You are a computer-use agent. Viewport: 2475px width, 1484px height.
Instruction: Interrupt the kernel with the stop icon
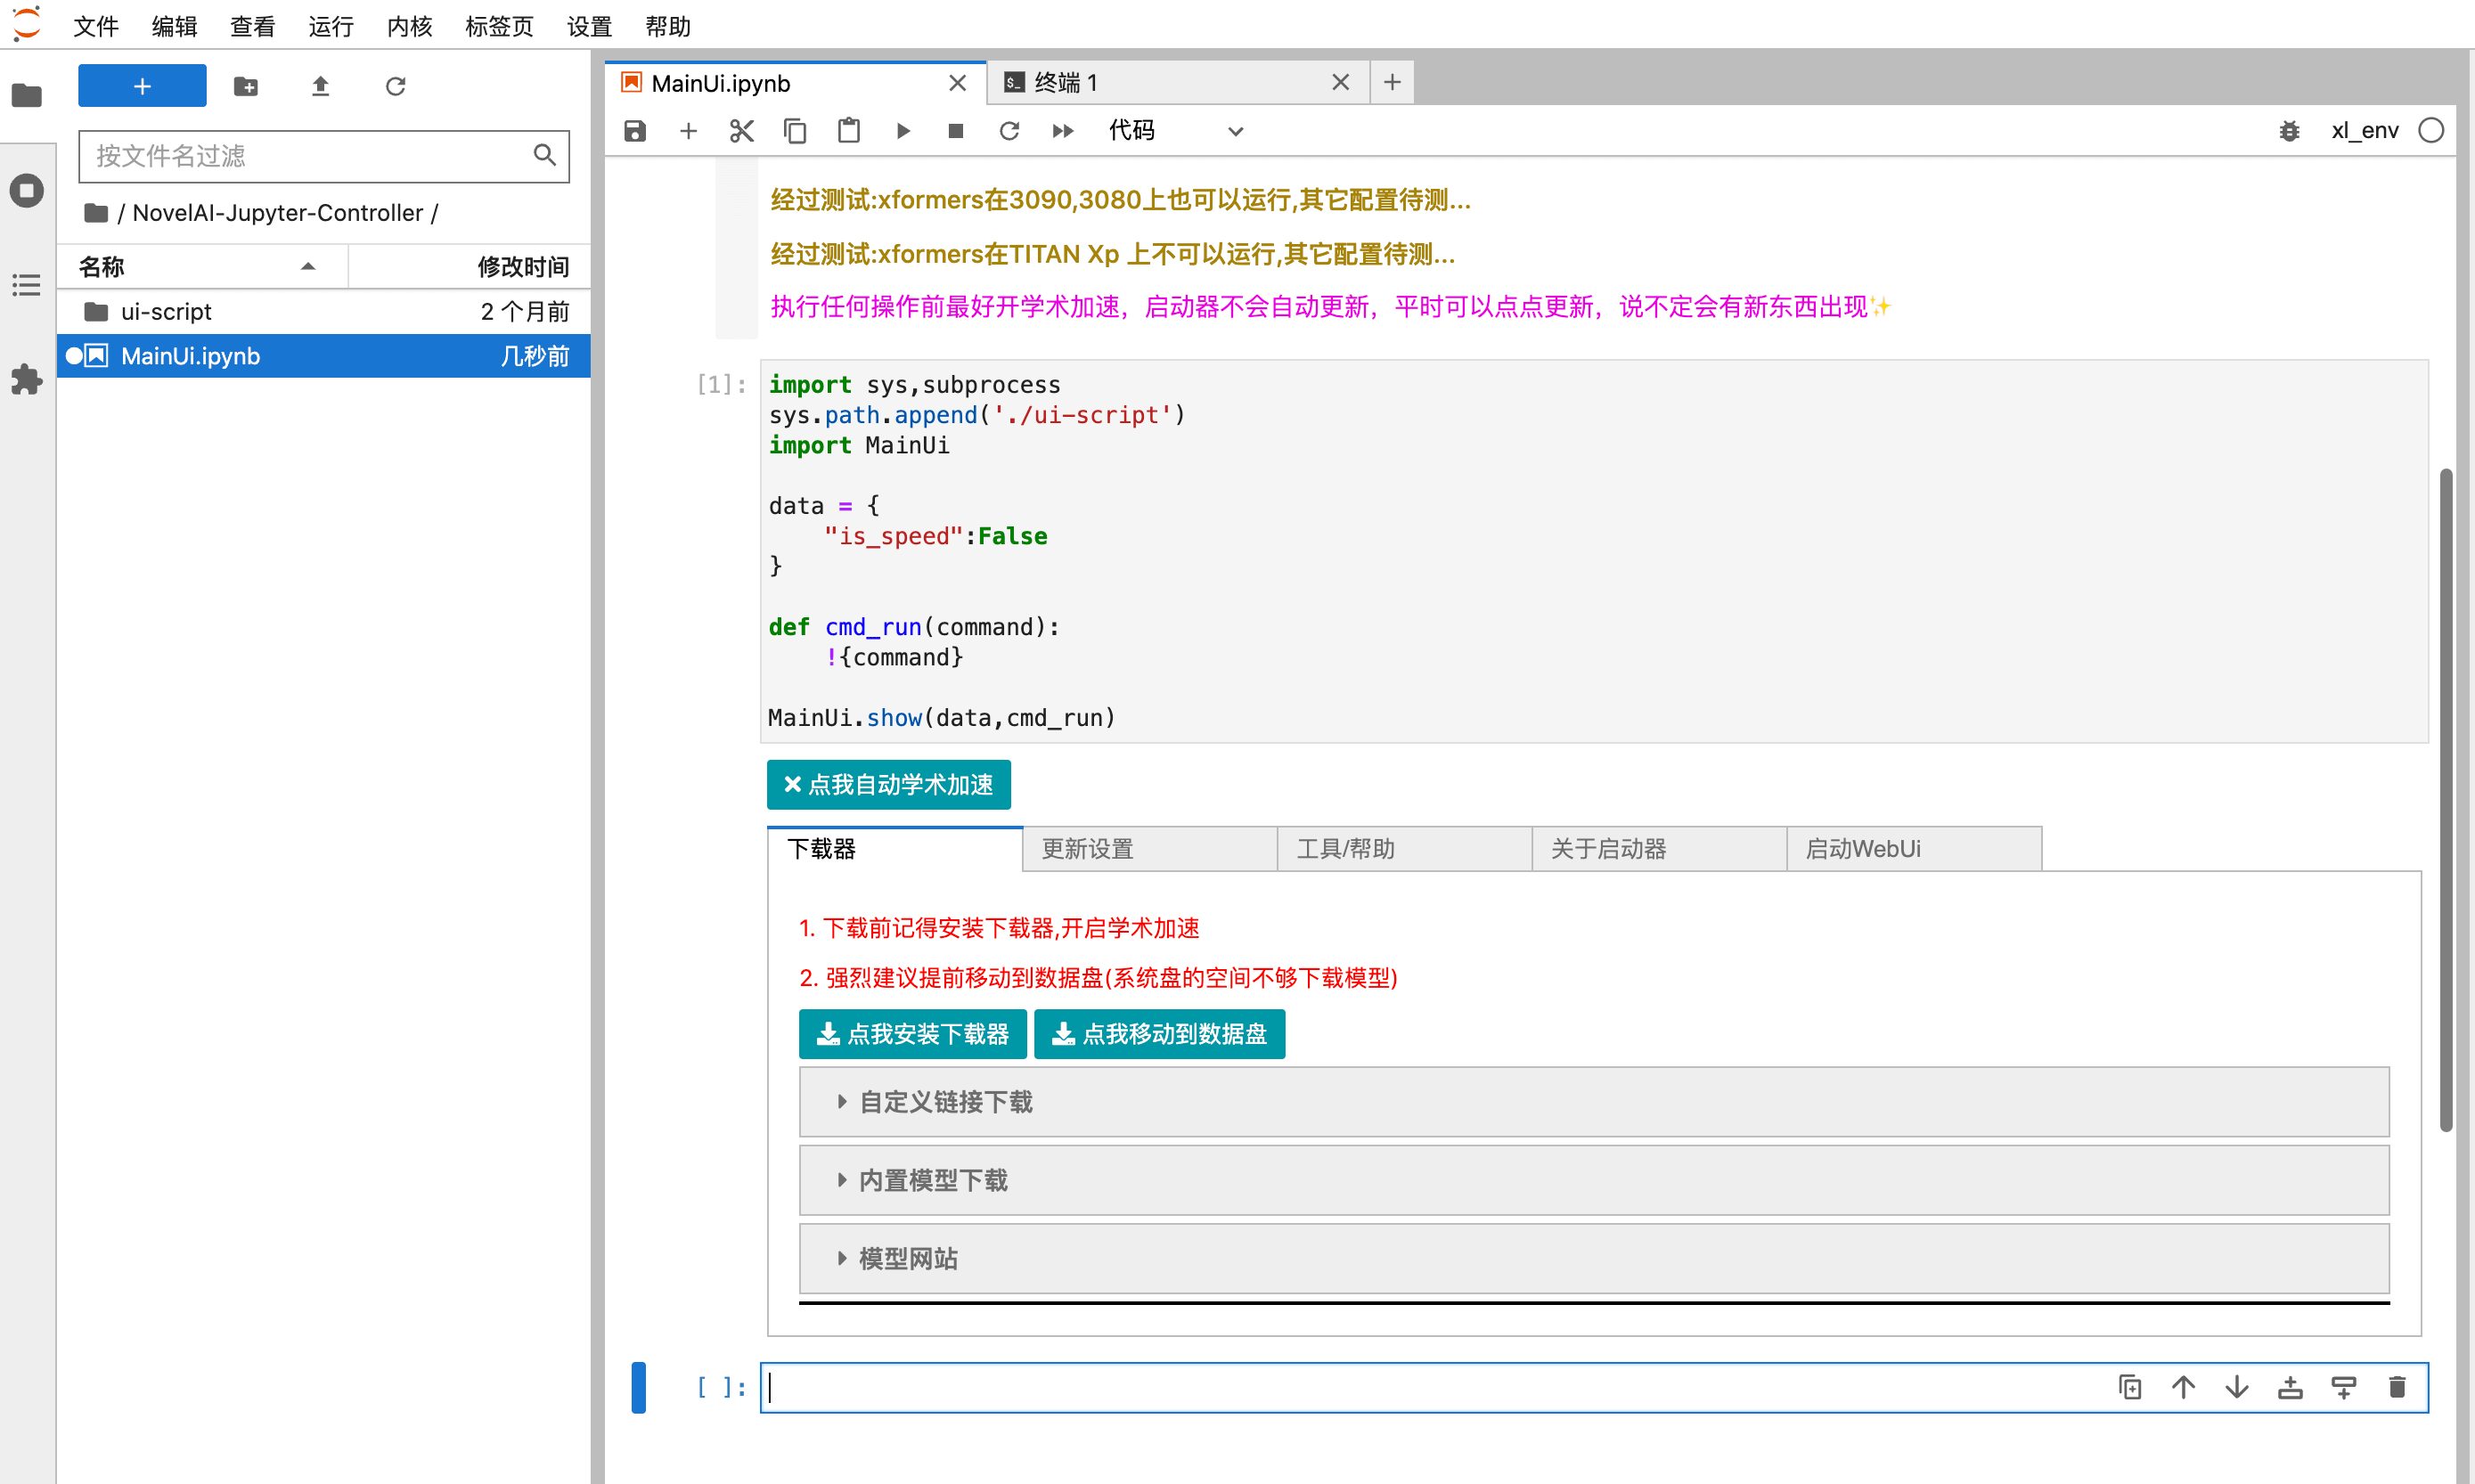(955, 131)
